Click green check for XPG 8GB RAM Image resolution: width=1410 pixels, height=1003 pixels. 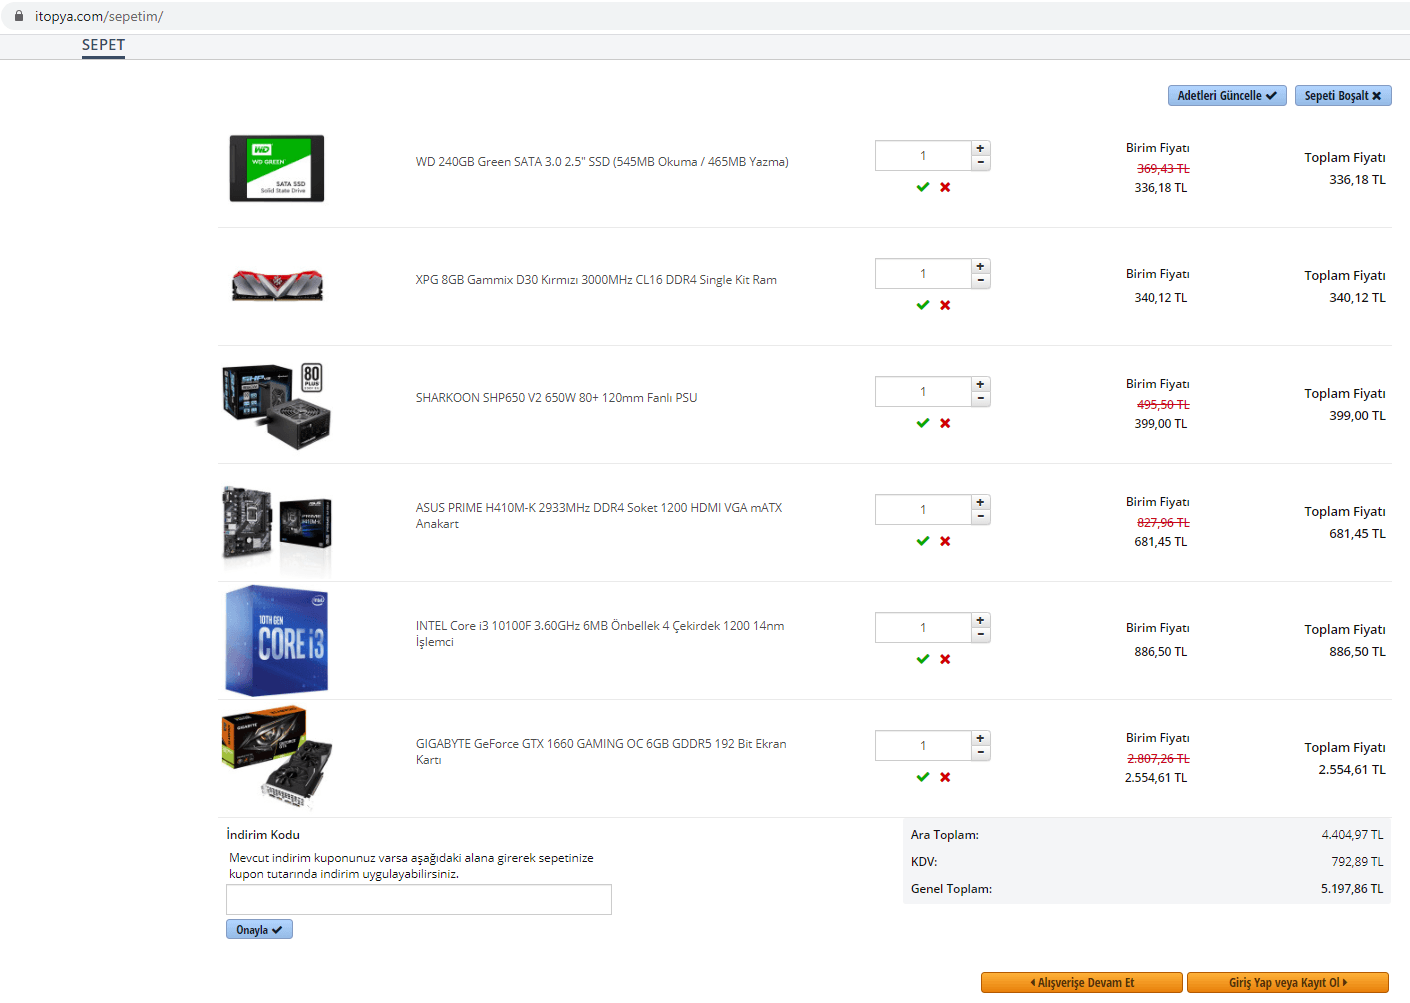click(923, 305)
